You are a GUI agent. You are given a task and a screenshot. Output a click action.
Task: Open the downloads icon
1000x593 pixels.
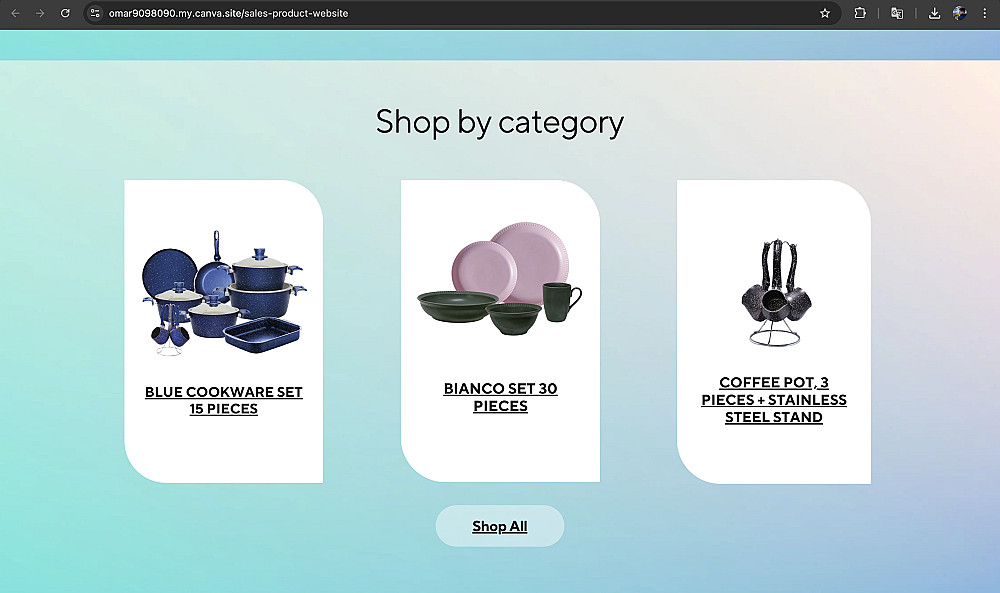click(934, 13)
